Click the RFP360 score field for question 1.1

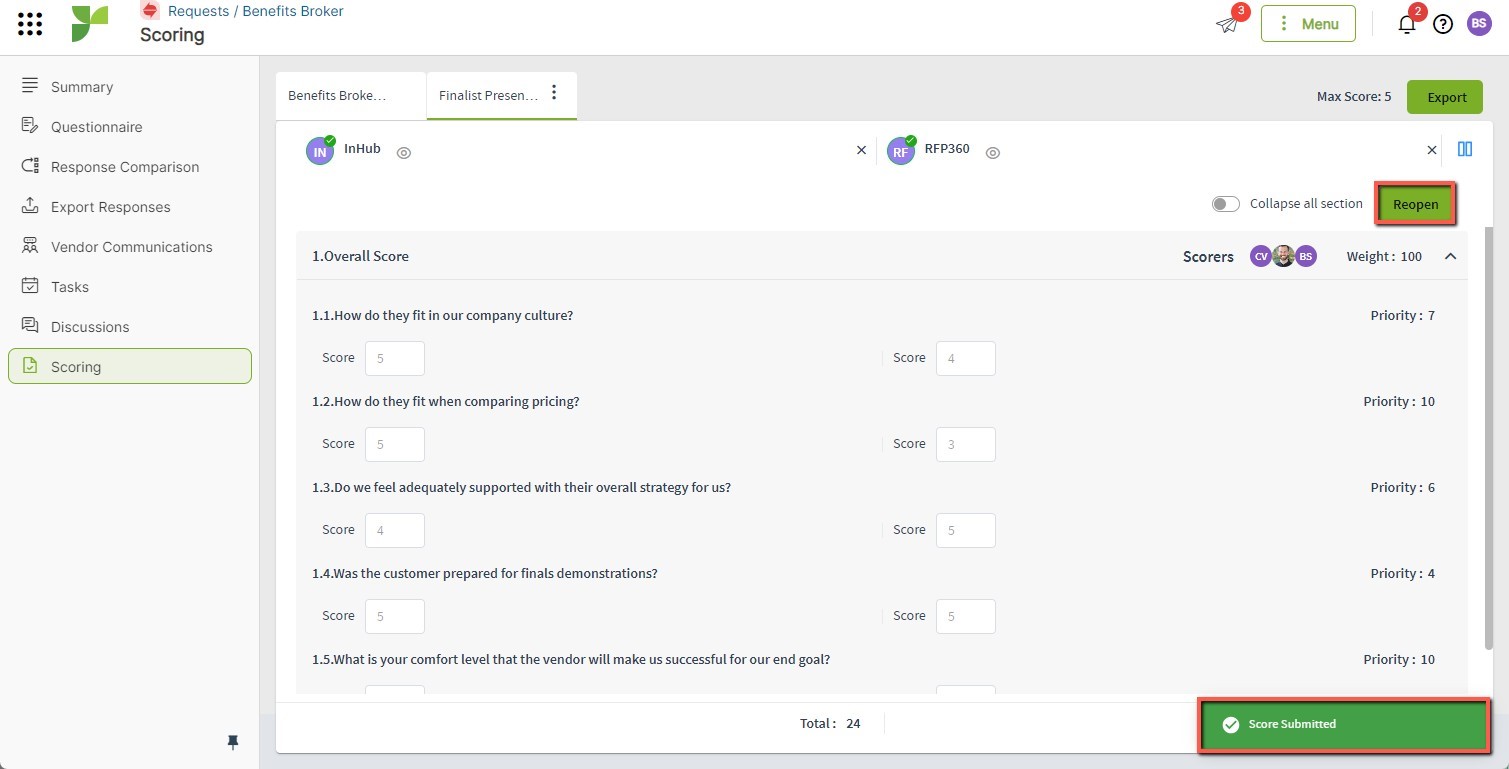click(966, 358)
